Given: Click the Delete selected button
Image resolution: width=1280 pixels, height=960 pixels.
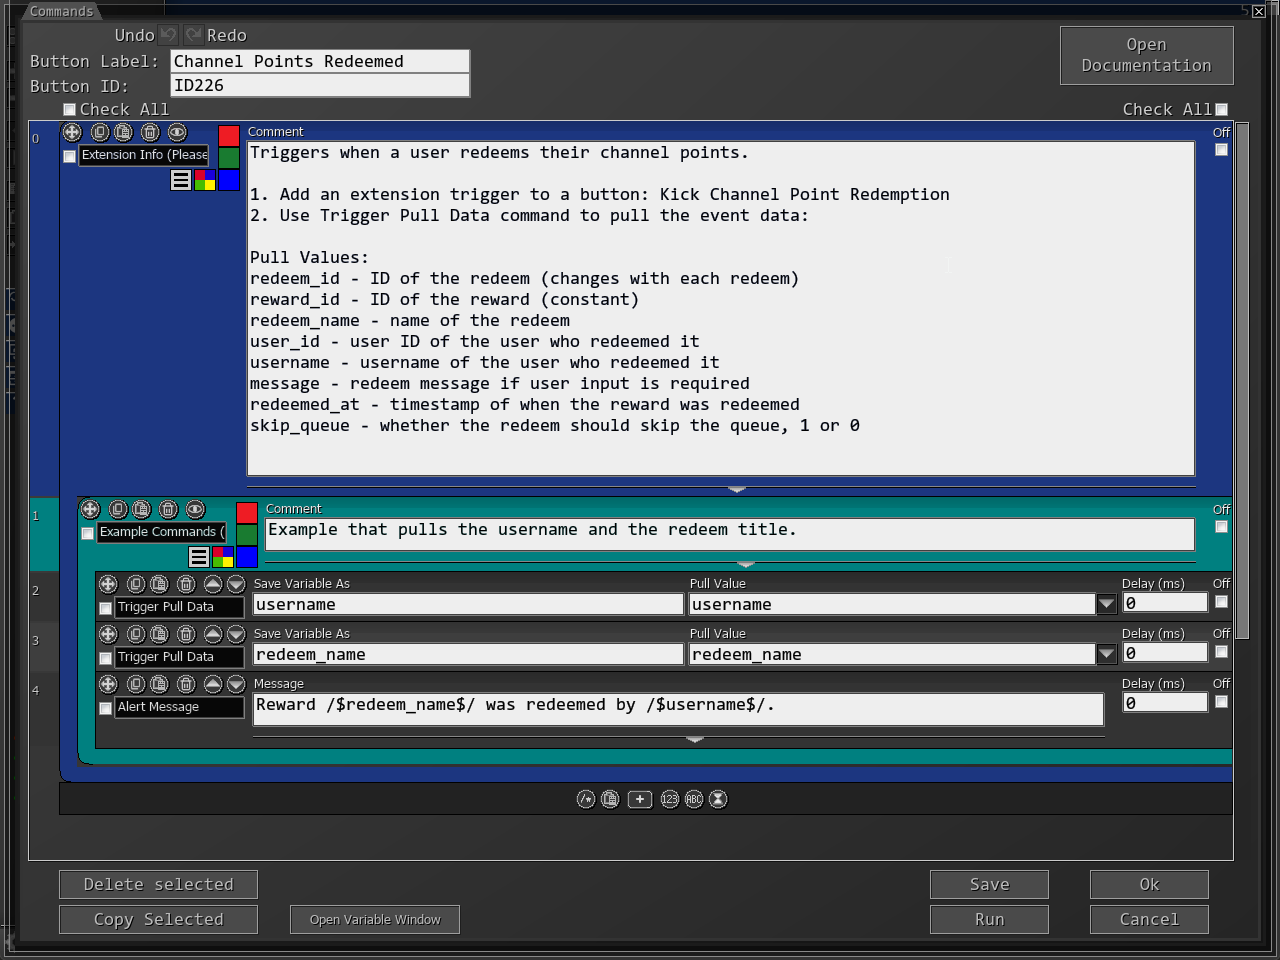Looking at the screenshot, I should [158, 884].
